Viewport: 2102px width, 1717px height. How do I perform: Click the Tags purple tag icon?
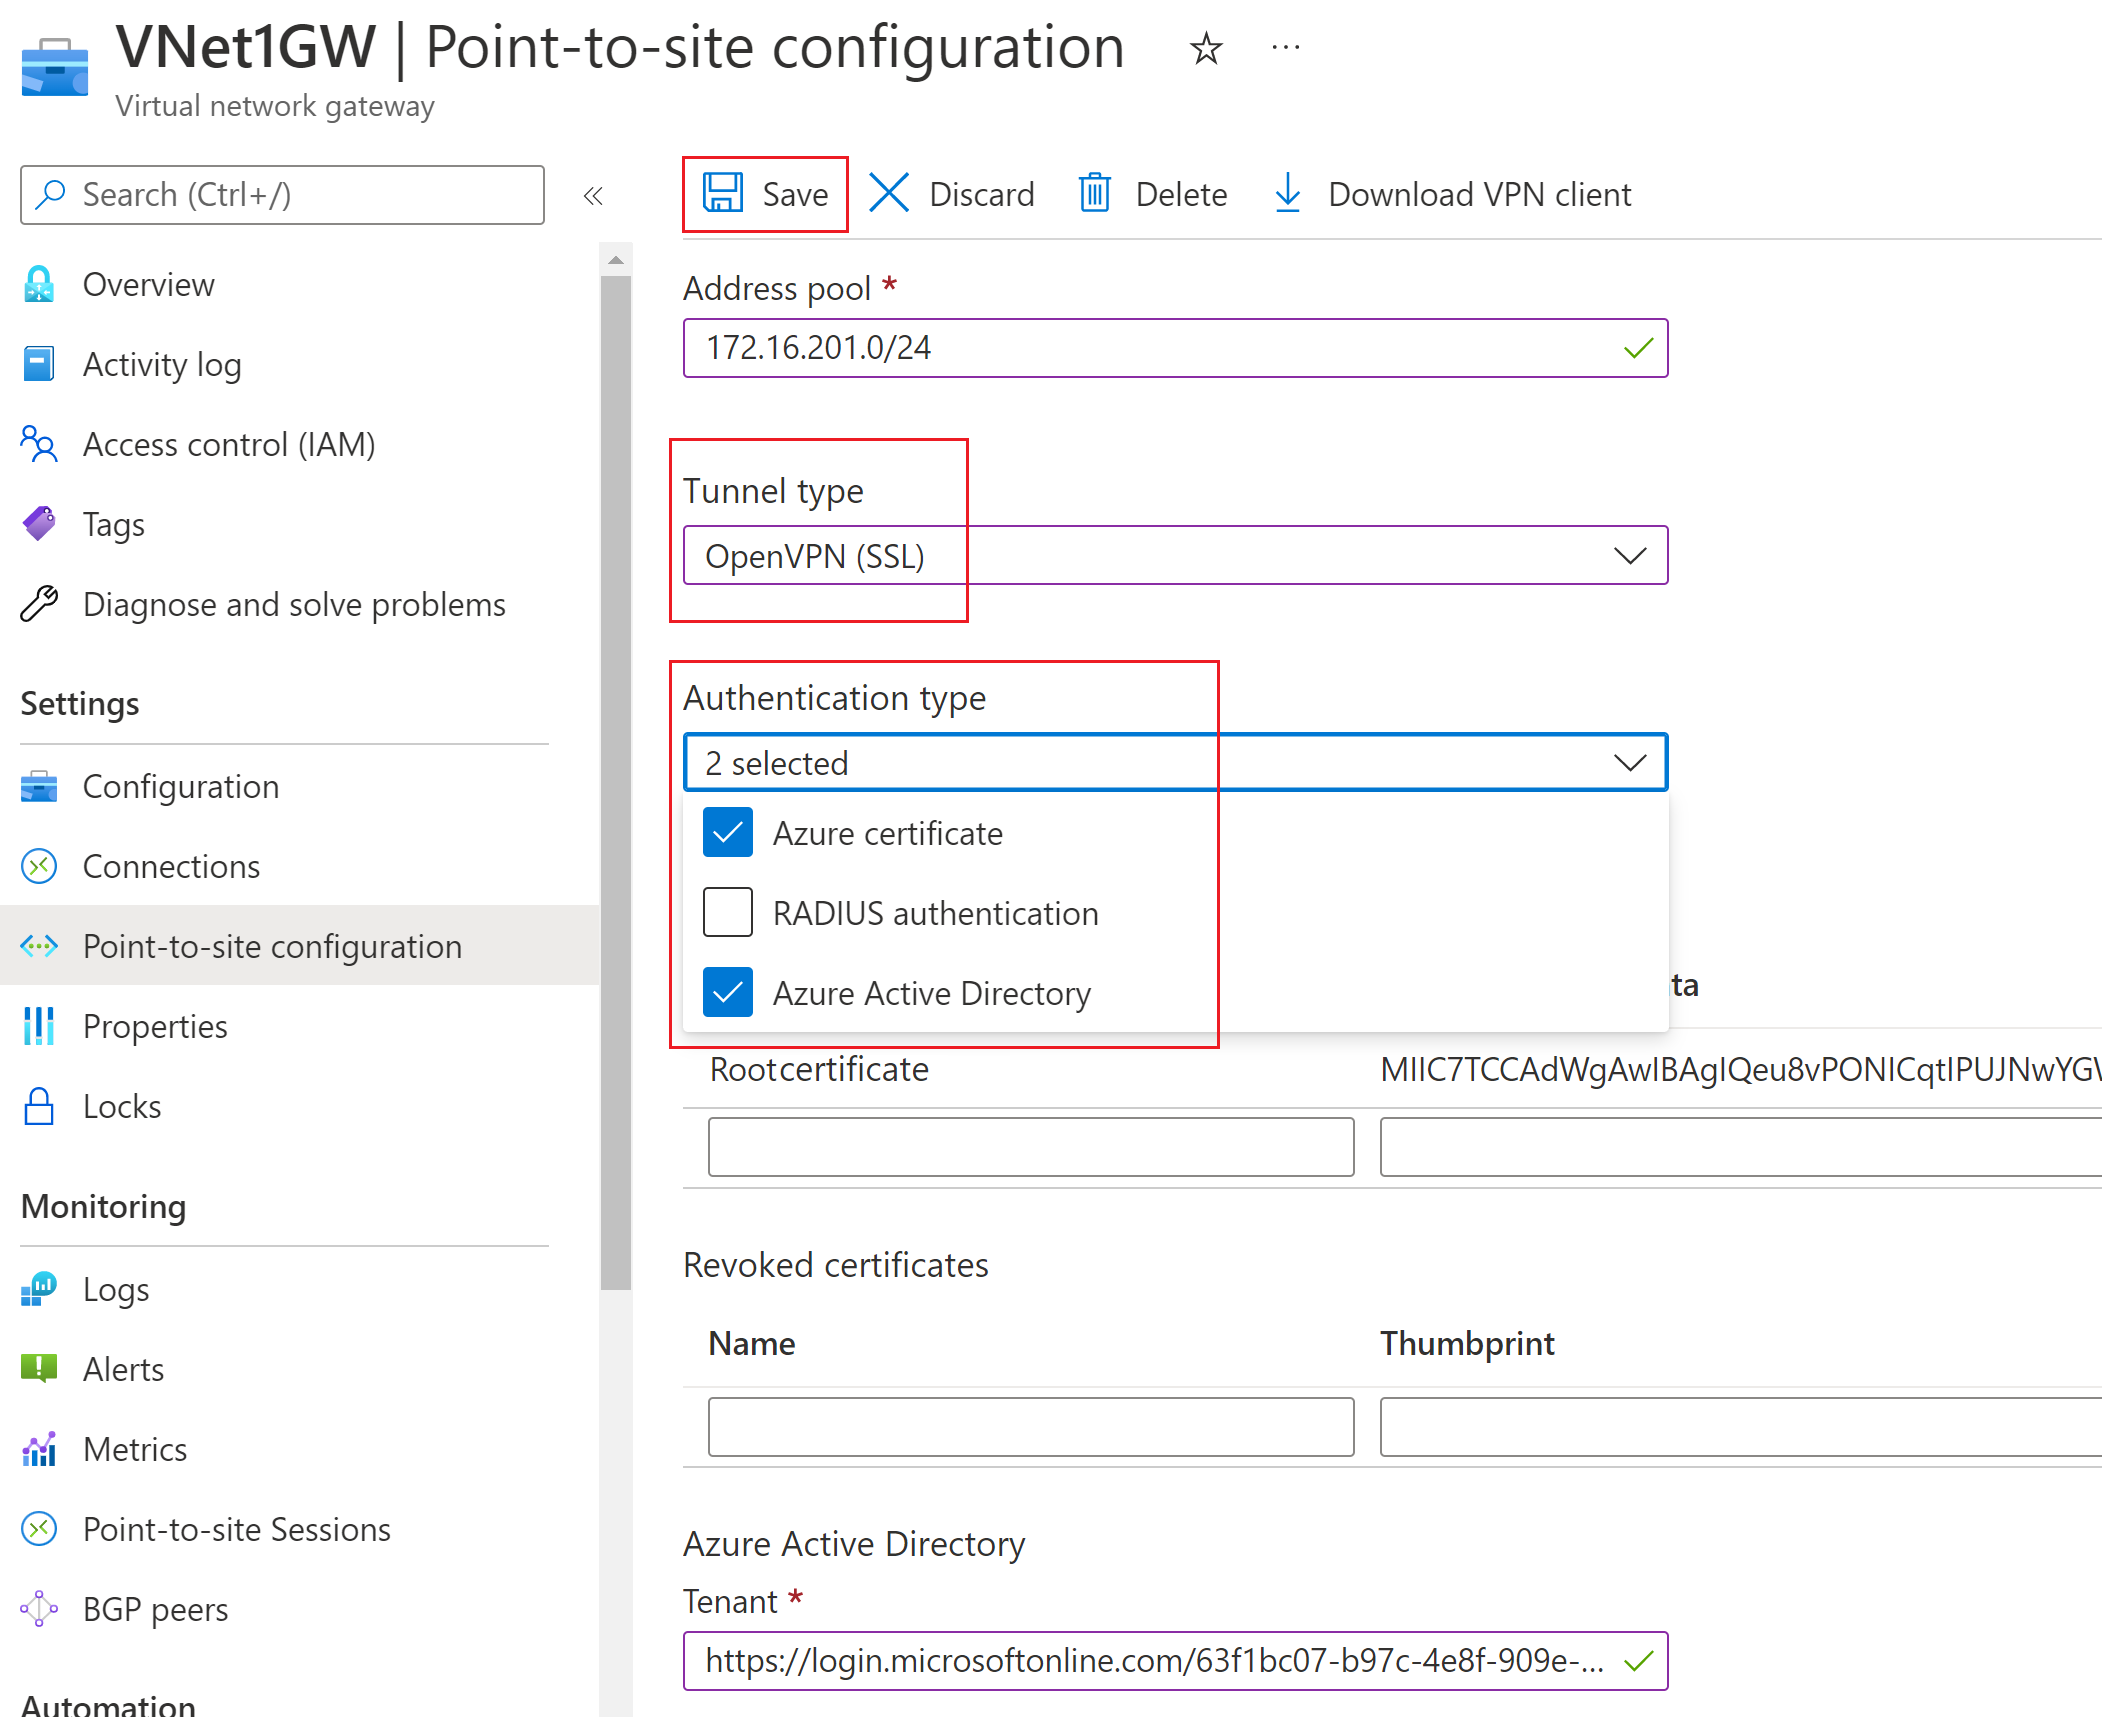coord(39,523)
